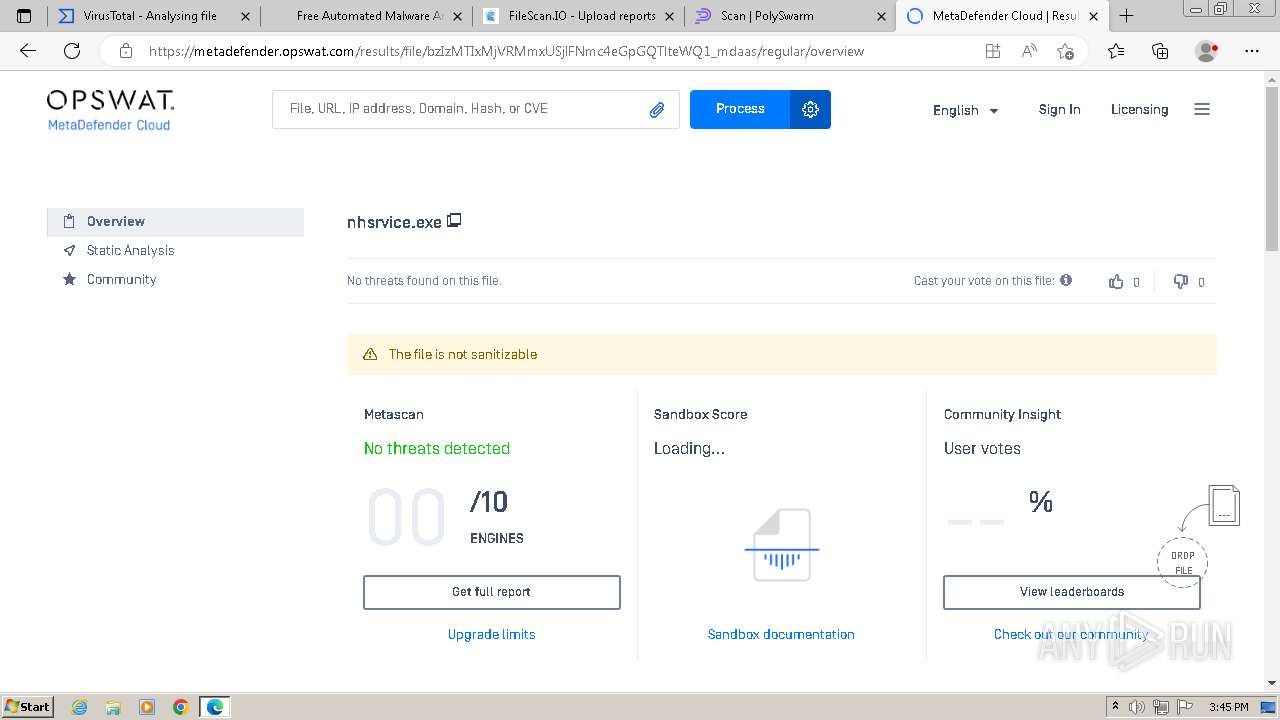Open the Upgrade limits link
The height and width of the screenshot is (720, 1280).
pos(491,634)
